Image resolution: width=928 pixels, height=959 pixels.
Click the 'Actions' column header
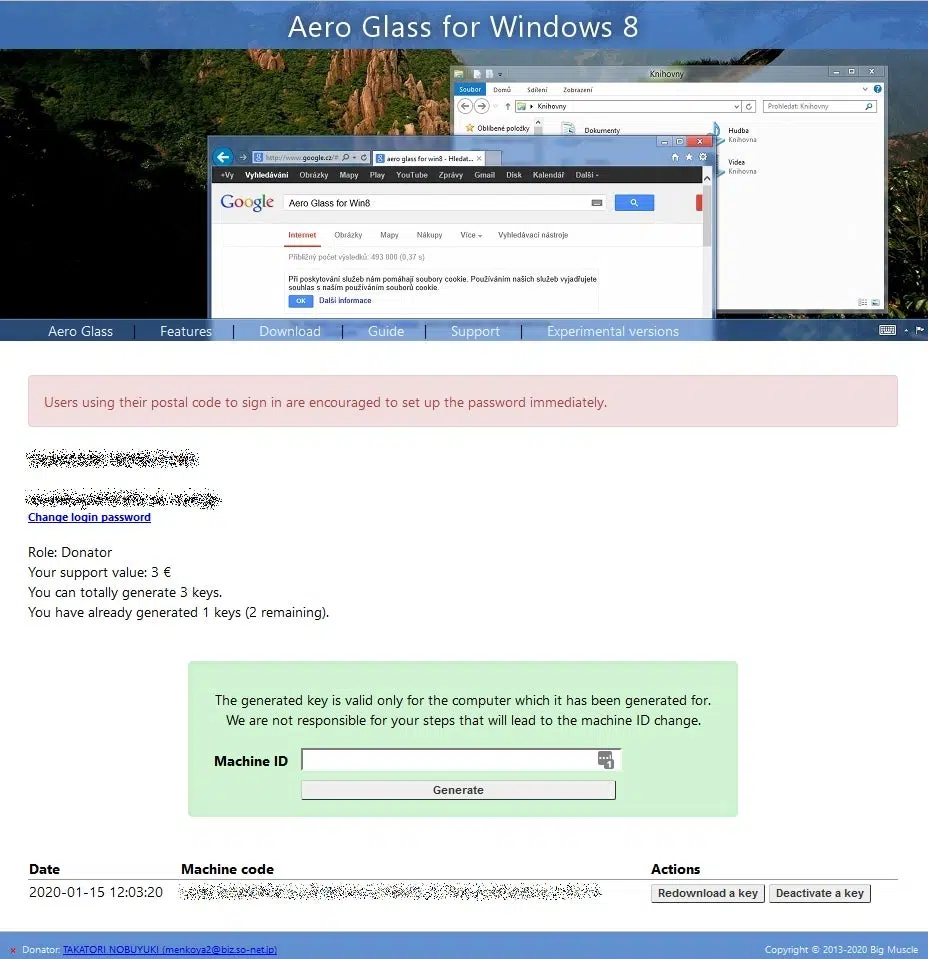(675, 869)
